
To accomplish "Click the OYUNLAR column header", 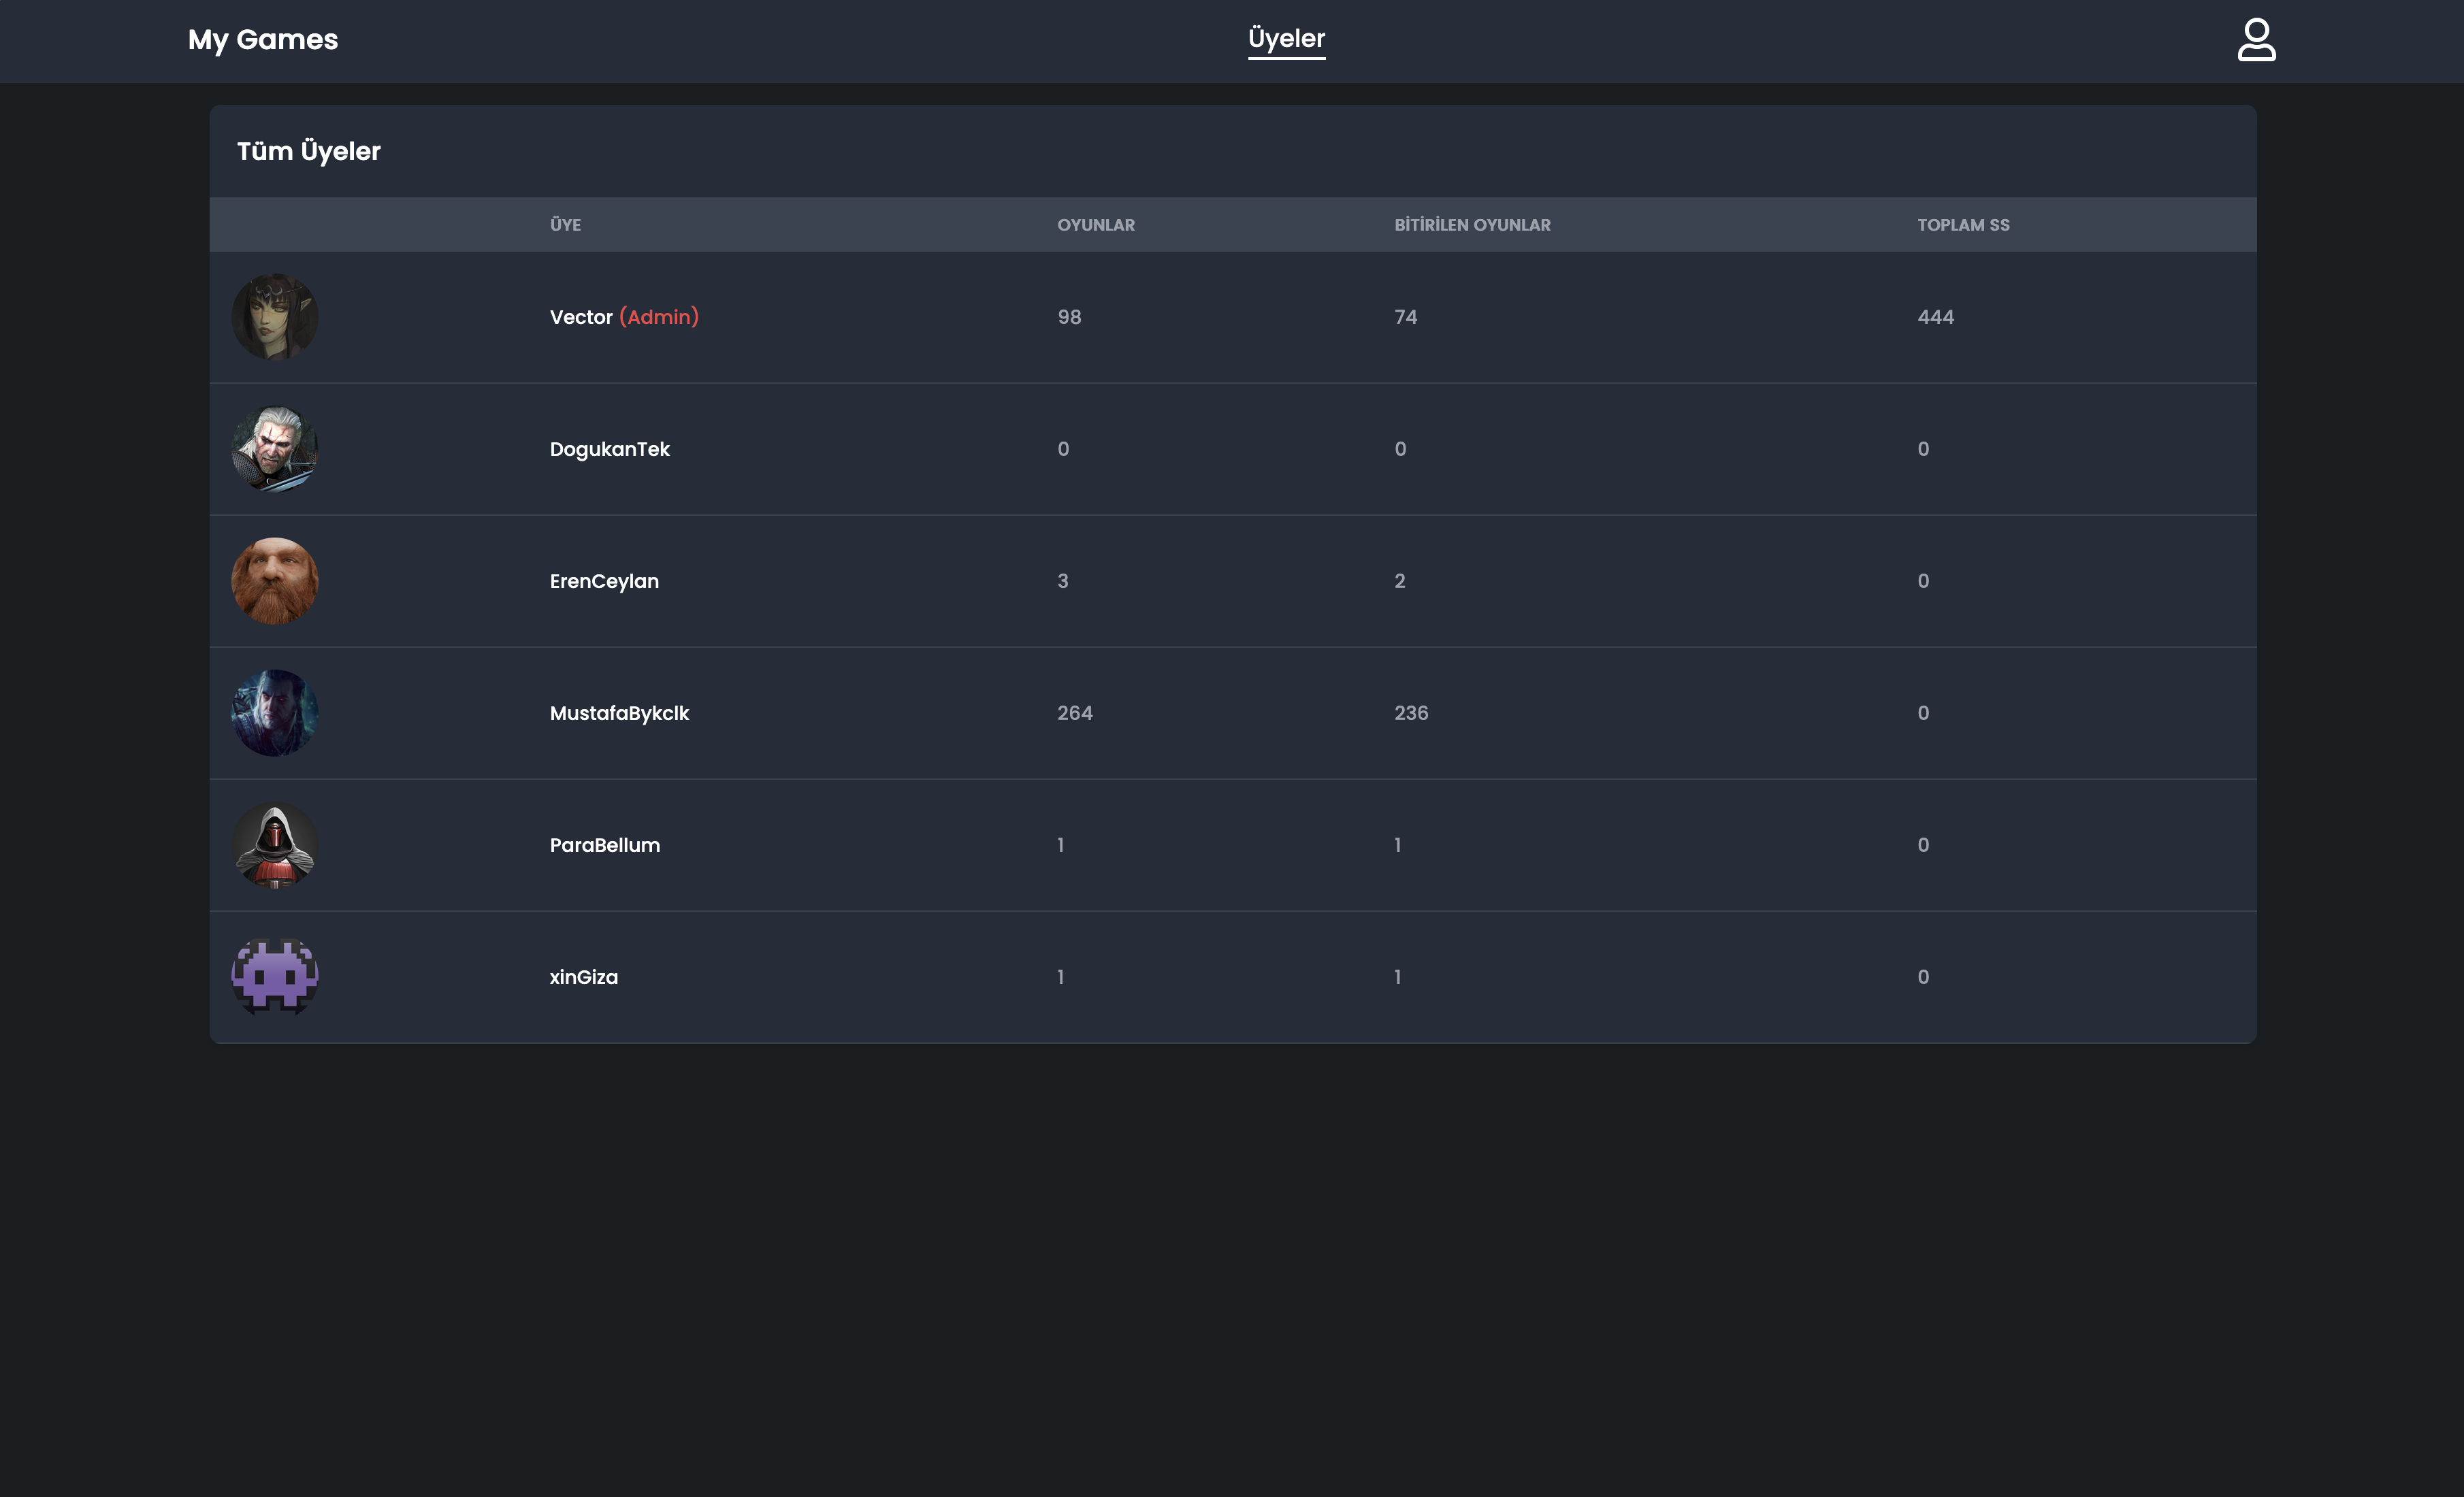I will (x=1096, y=225).
